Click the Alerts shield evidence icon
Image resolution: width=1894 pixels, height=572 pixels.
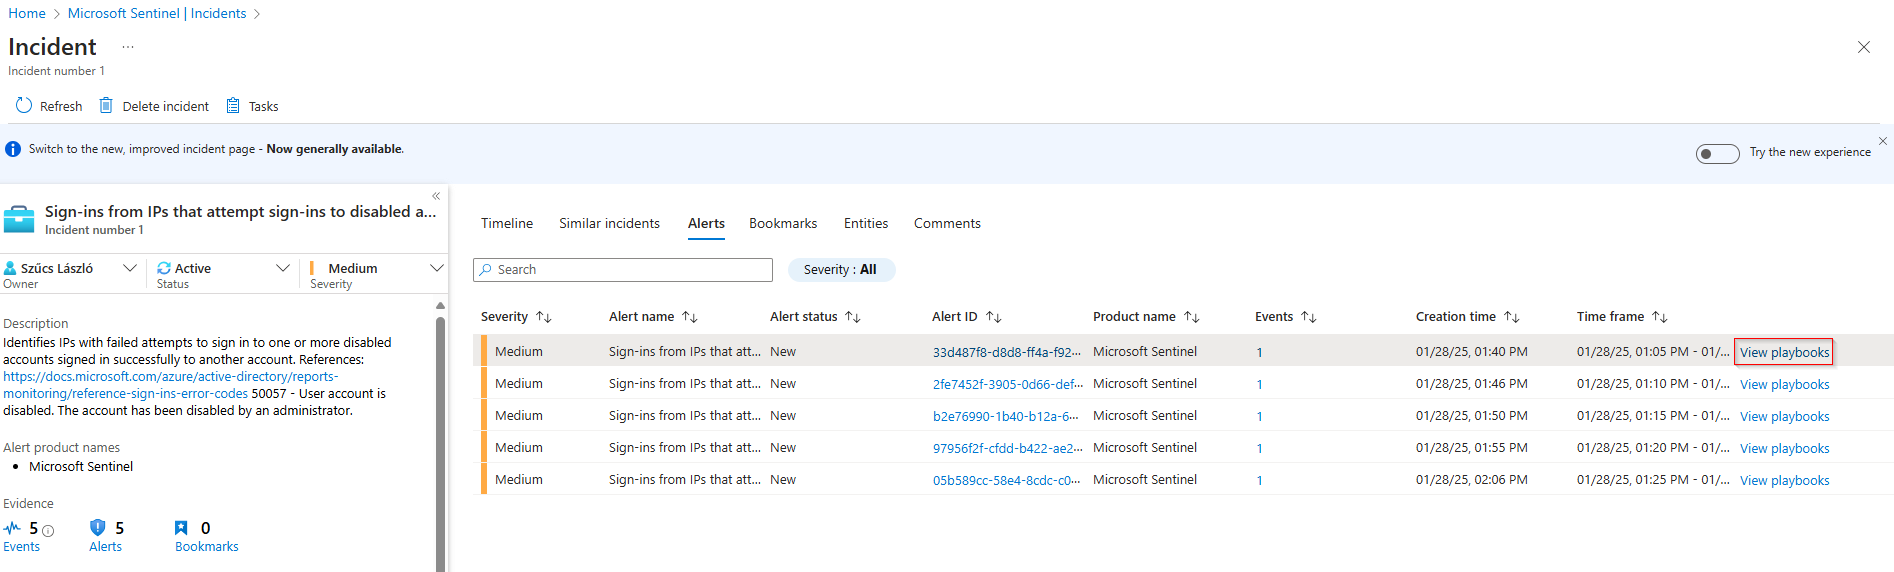pyautogui.click(x=97, y=528)
